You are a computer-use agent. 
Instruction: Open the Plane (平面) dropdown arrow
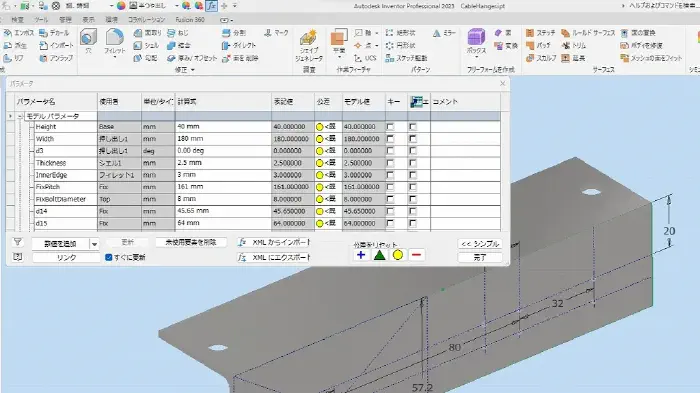(339, 57)
